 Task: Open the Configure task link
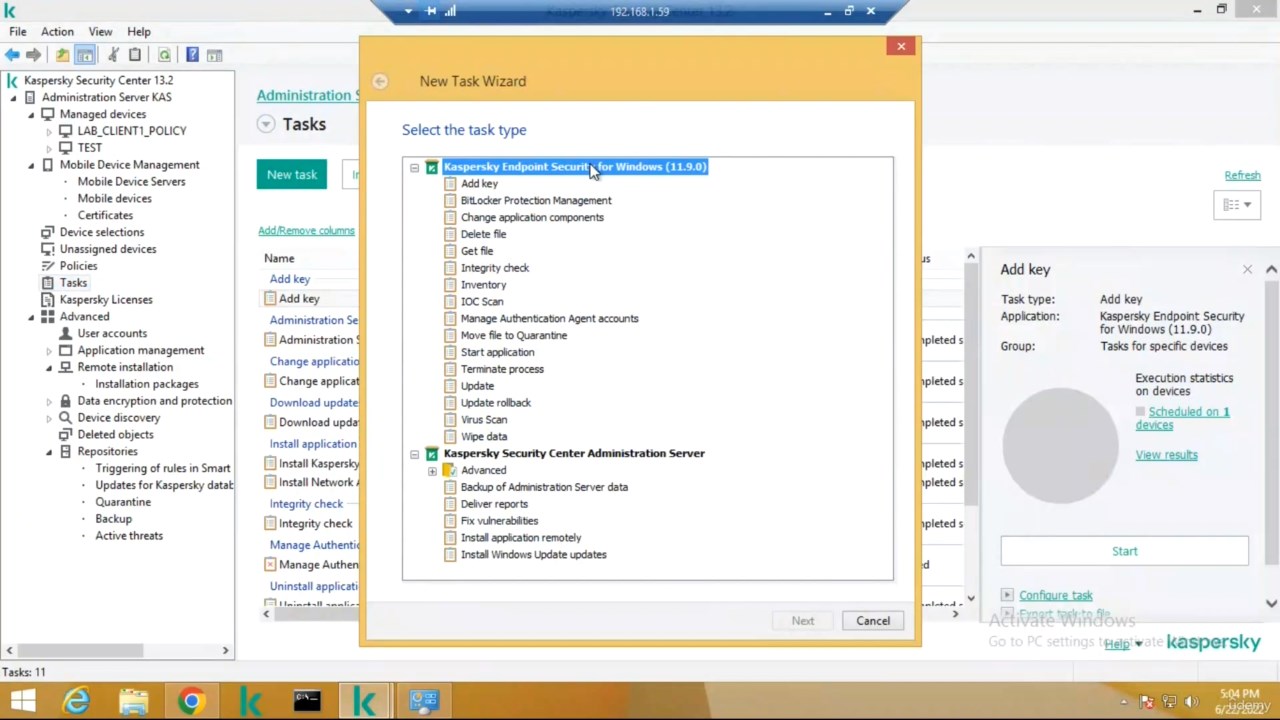(1055, 596)
